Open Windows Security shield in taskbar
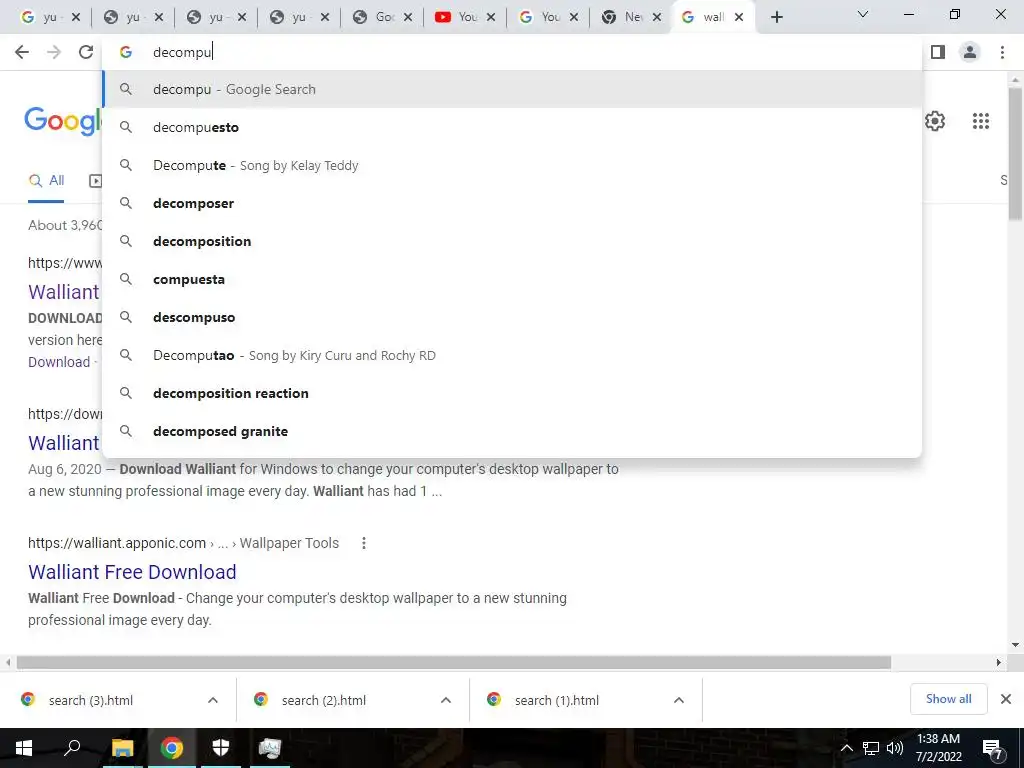The height and width of the screenshot is (768, 1024). click(x=221, y=748)
